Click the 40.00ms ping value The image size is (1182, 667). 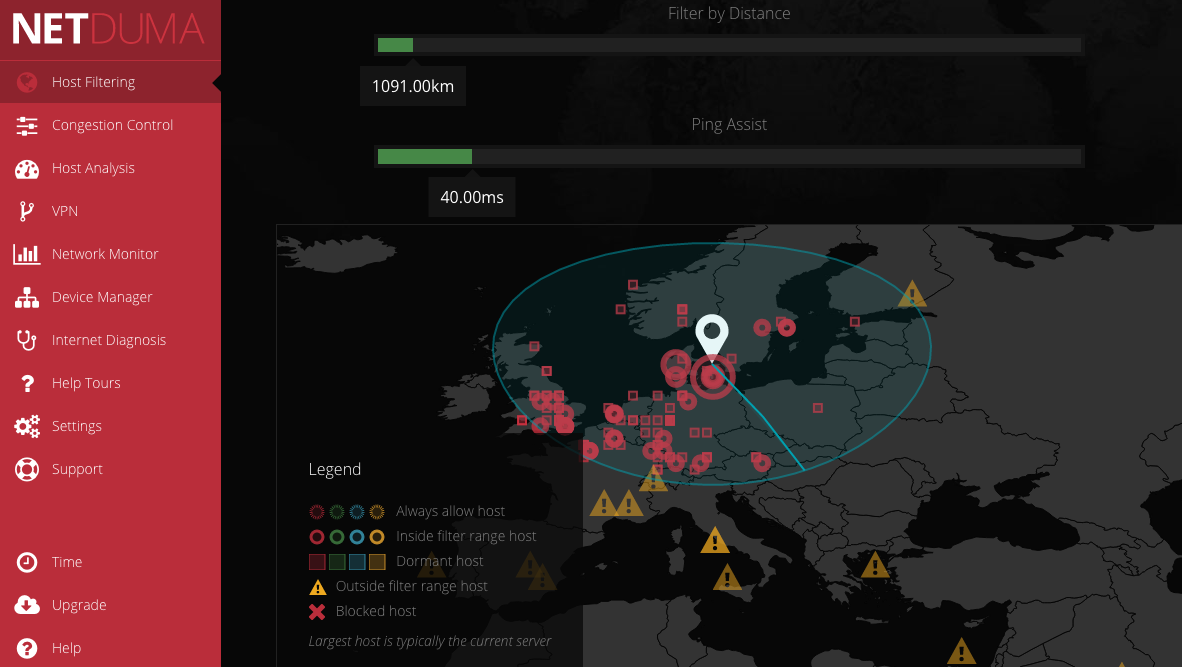(x=472, y=197)
